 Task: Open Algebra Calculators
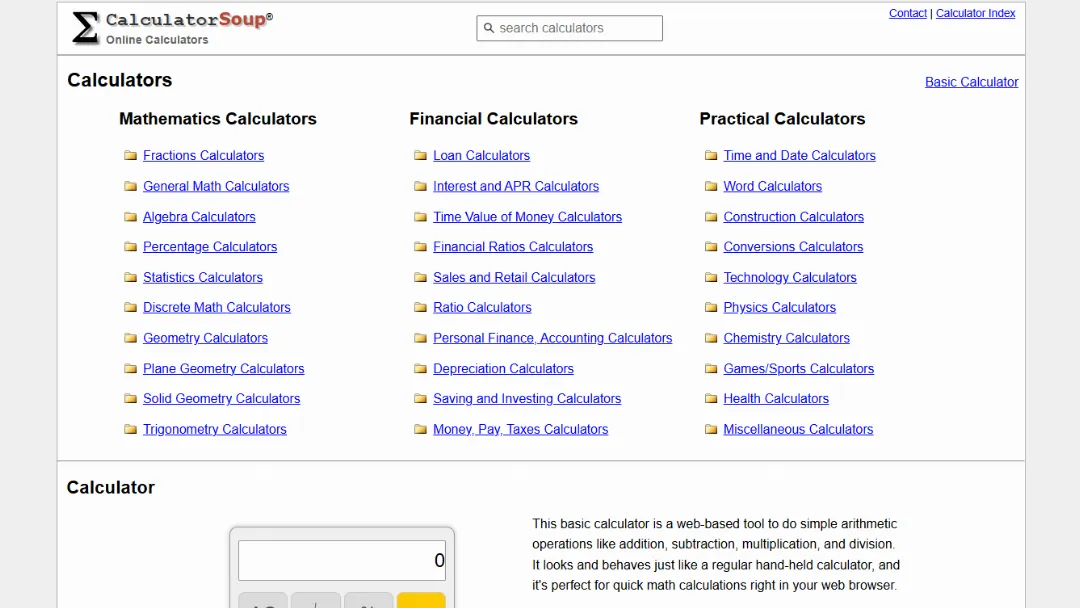pos(199,216)
